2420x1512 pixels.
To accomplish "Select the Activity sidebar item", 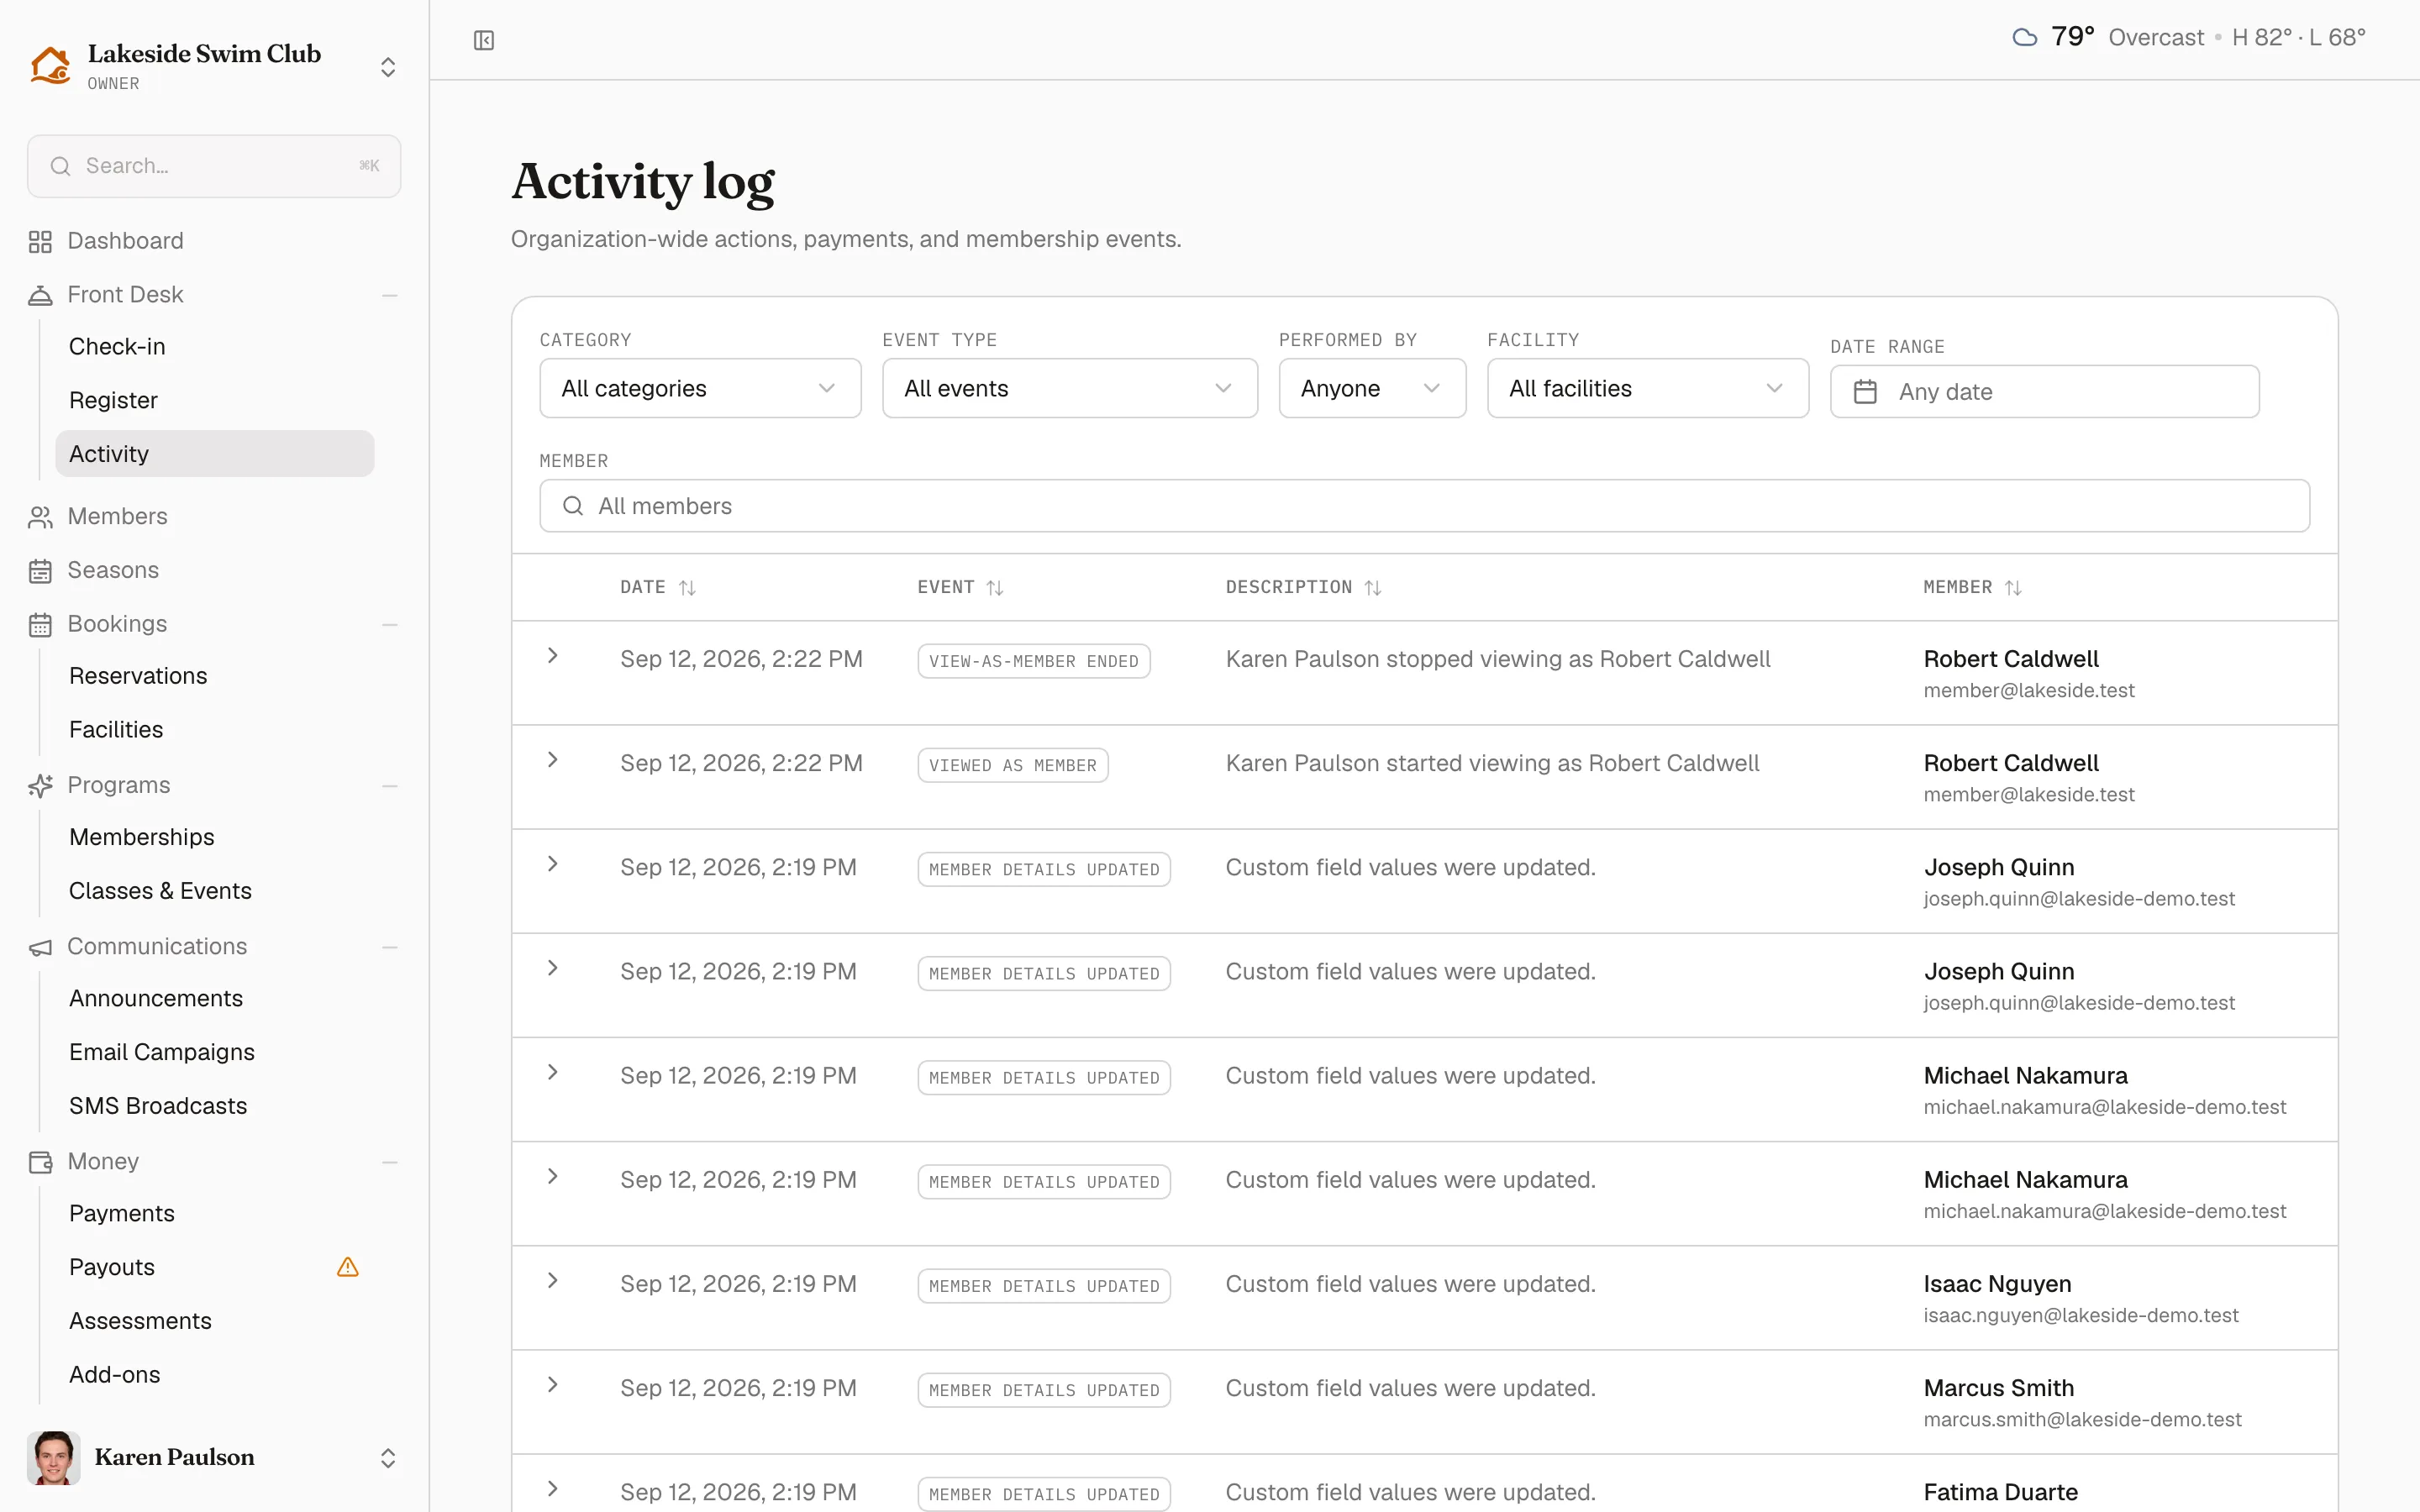I will (x=214, y=454).
